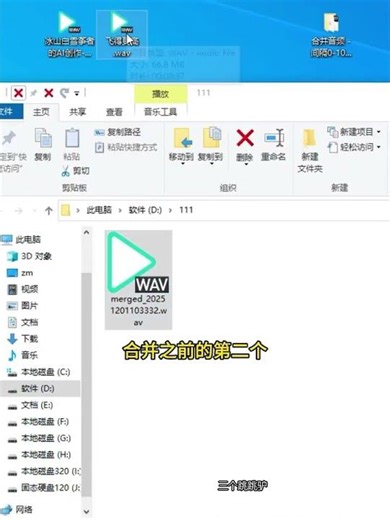Go up one folder level
Screen dimensions: 390x520
49,211
